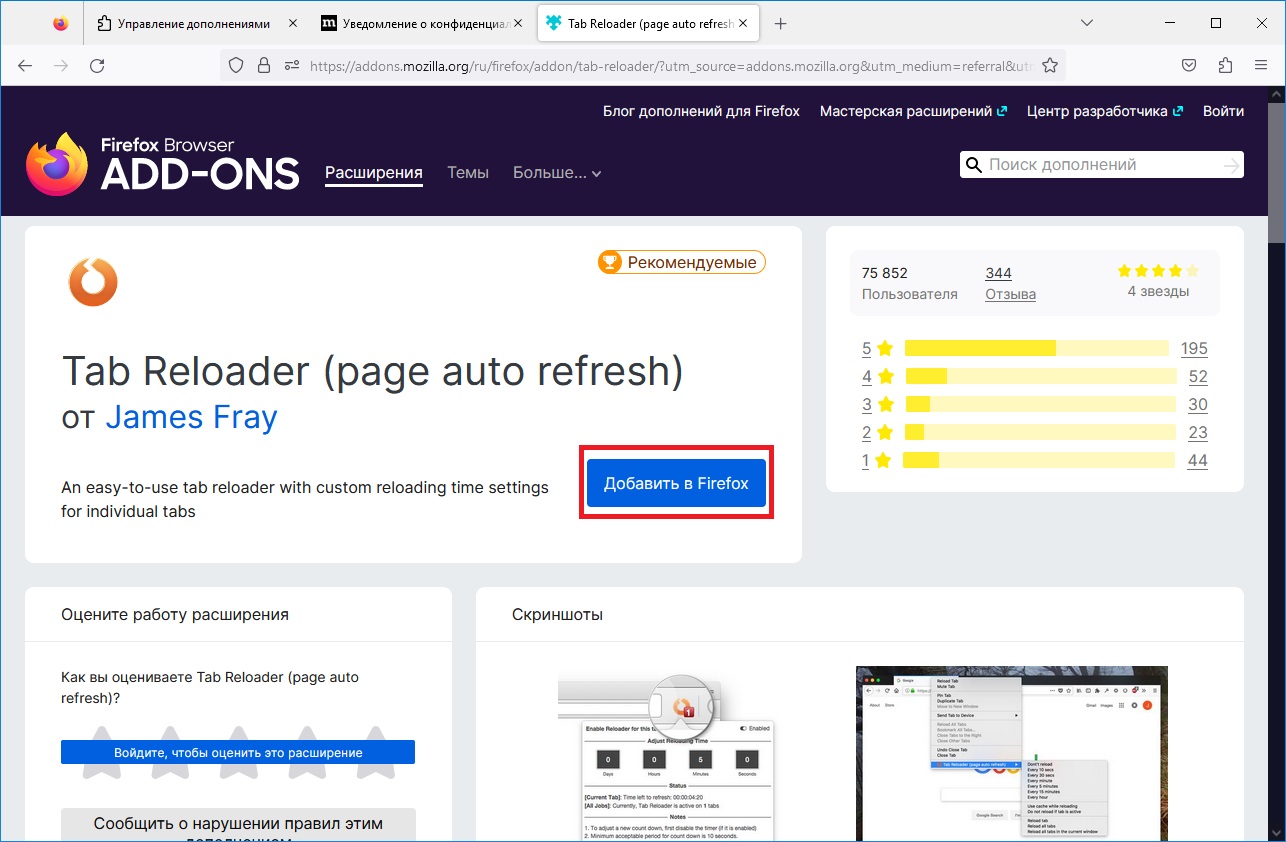Click Войдите, чтобы оценить это расширение button

coord(238,752)
